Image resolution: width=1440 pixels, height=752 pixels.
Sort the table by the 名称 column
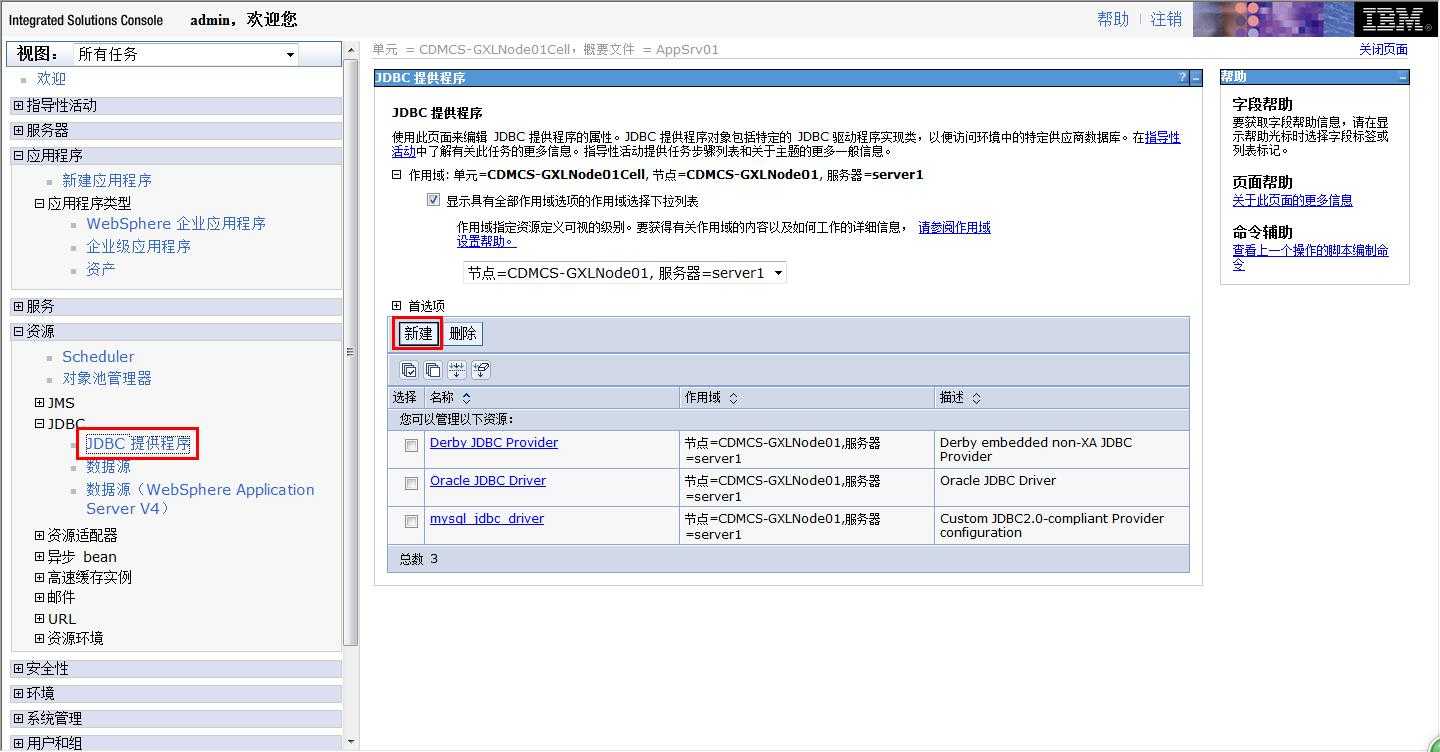[x=466, y=398]
